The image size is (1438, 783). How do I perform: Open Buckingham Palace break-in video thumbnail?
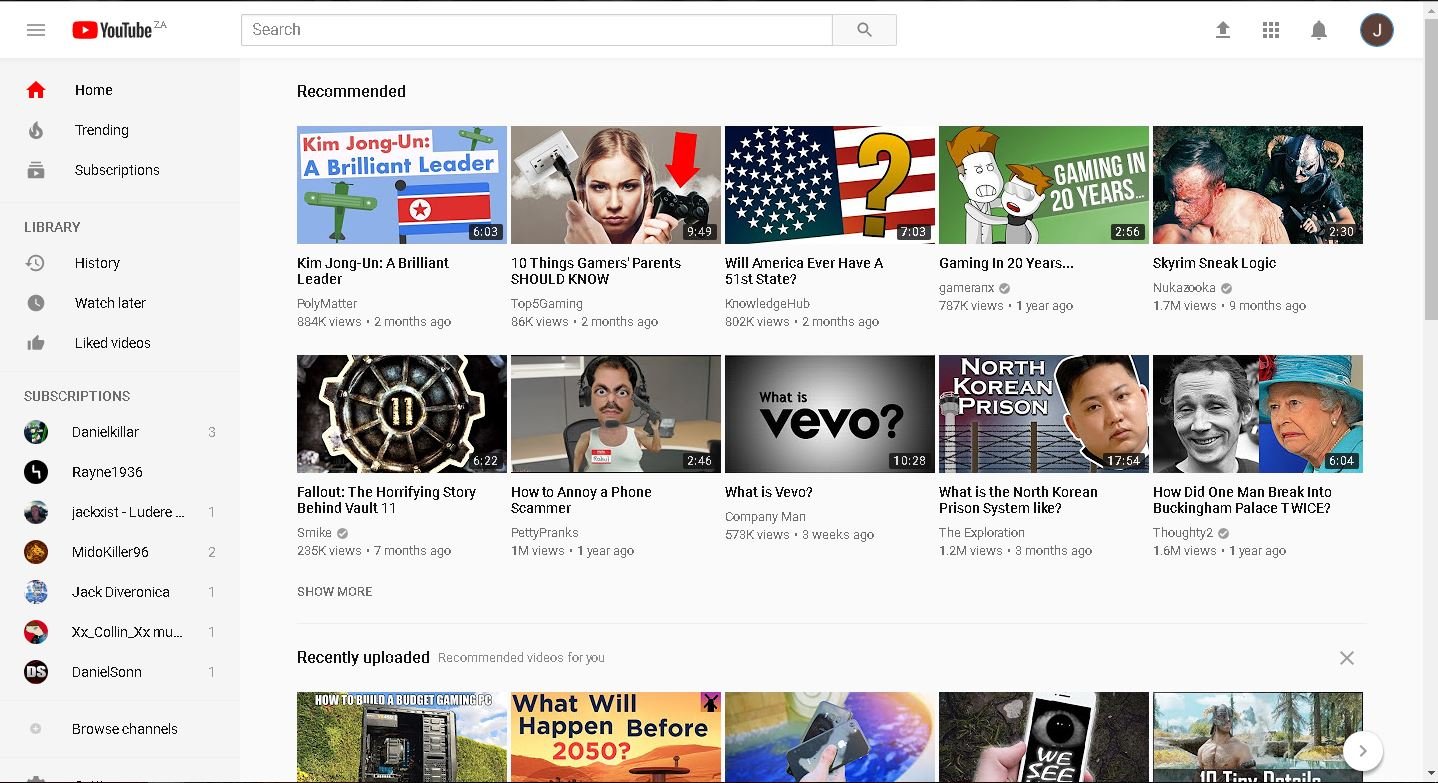tap(1258, 414)
